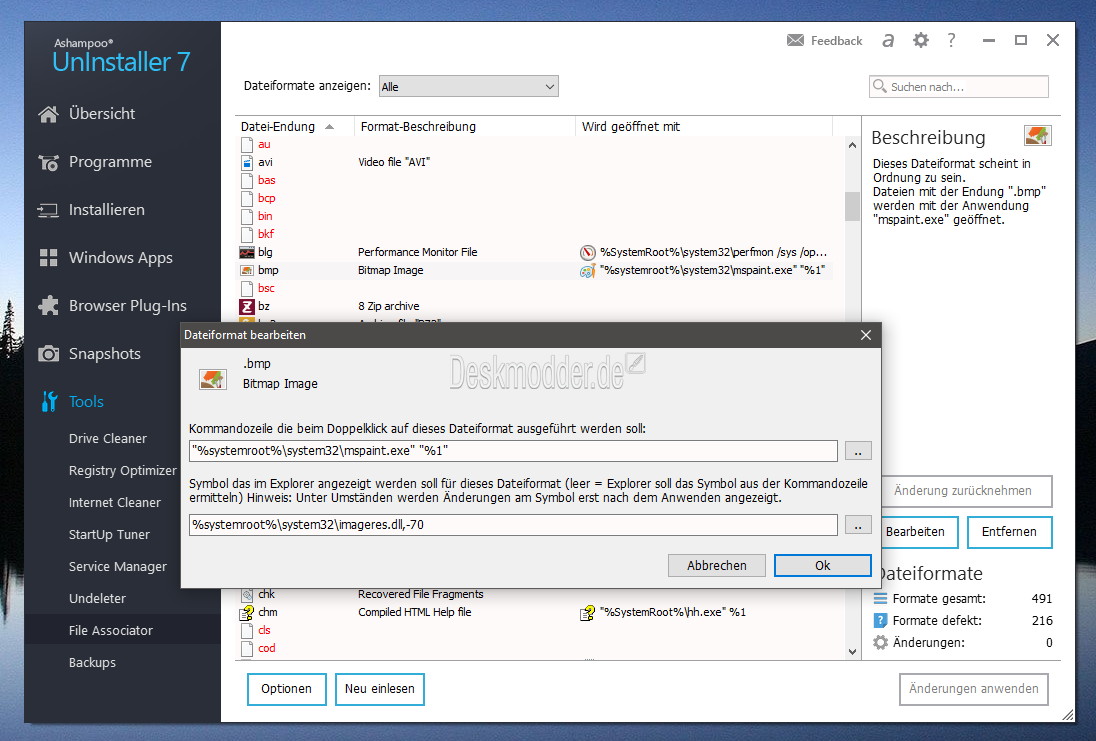The height and width of the screenshot is (741, 1096).
Task: Click the Bearbeiten button
Action: (918, 532)
